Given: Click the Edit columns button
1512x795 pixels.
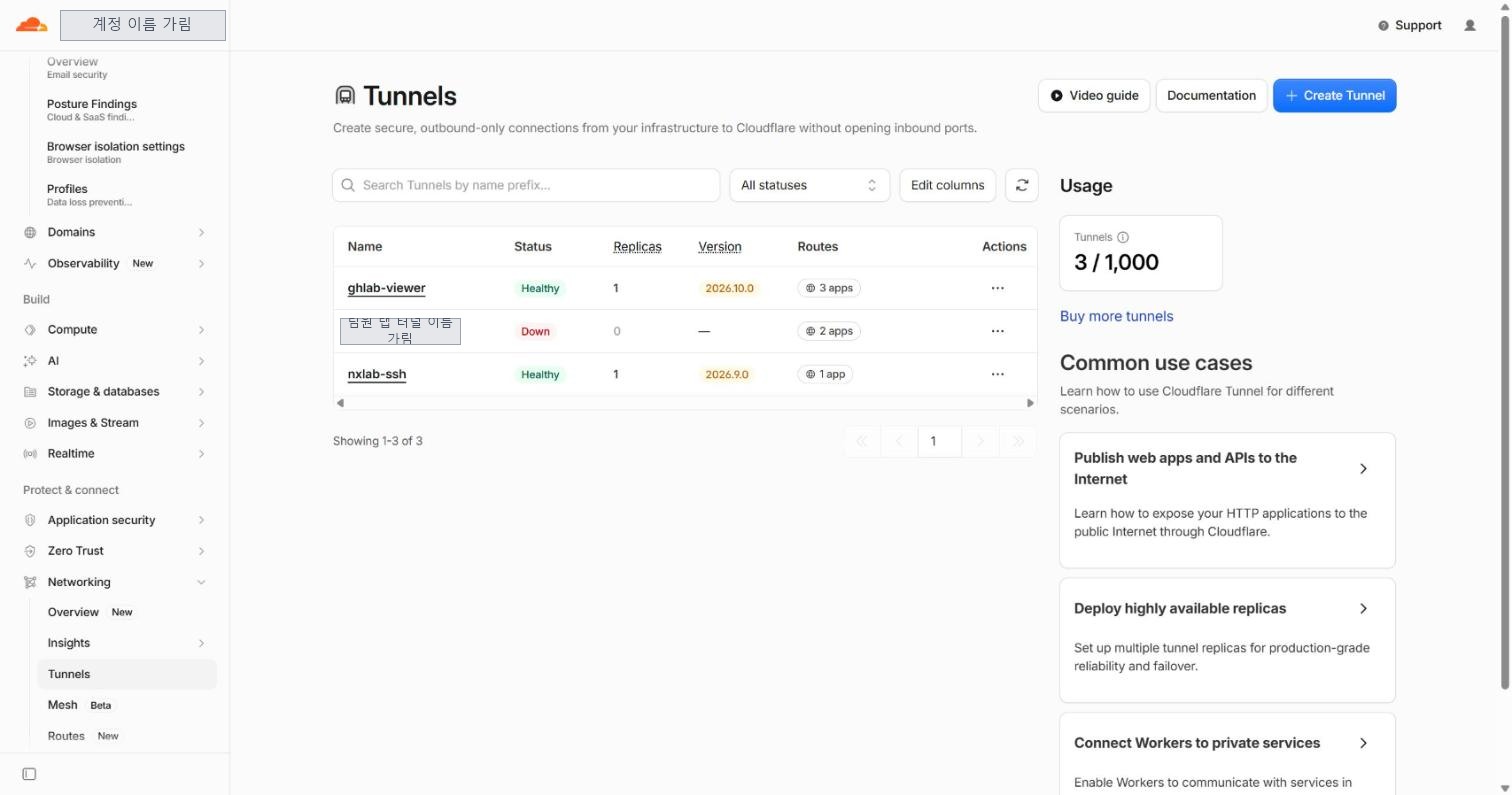Looking at the screenshot, I should point(947,185).
